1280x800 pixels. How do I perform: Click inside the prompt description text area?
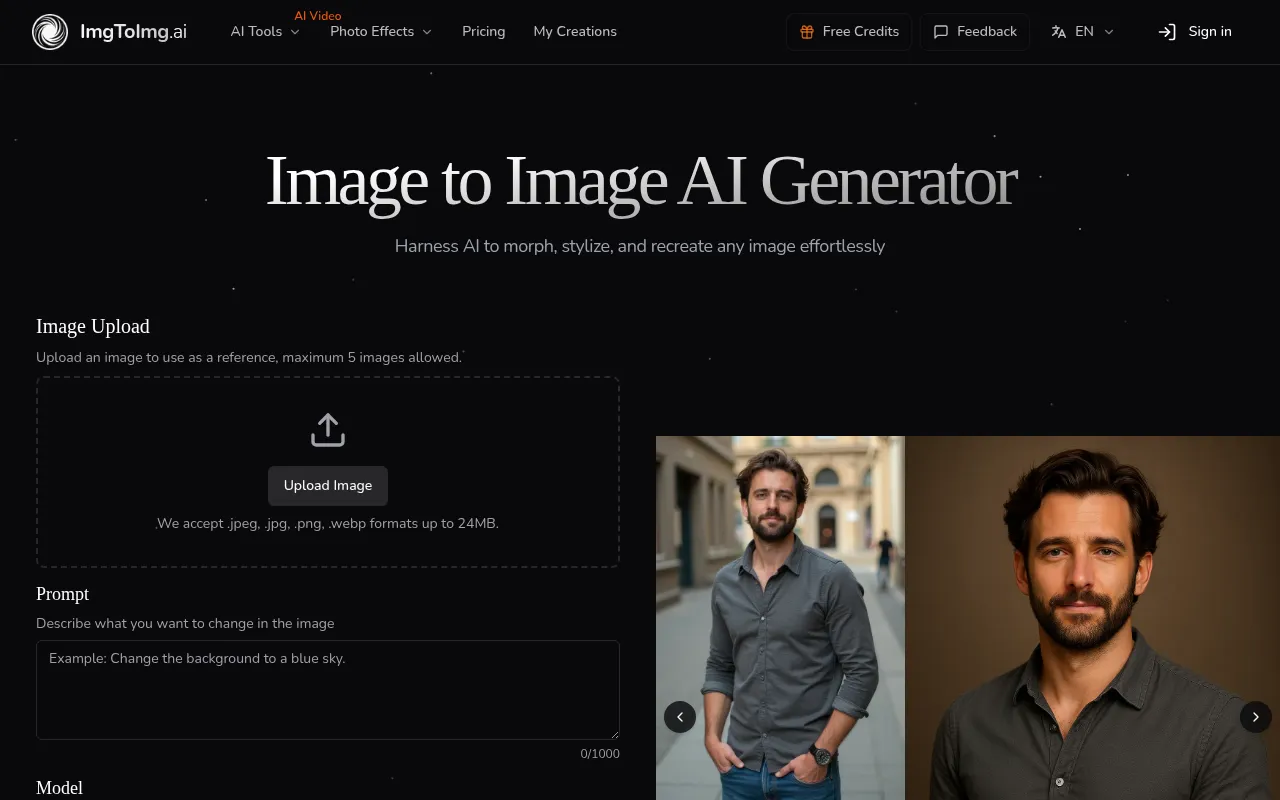(327, 690)
